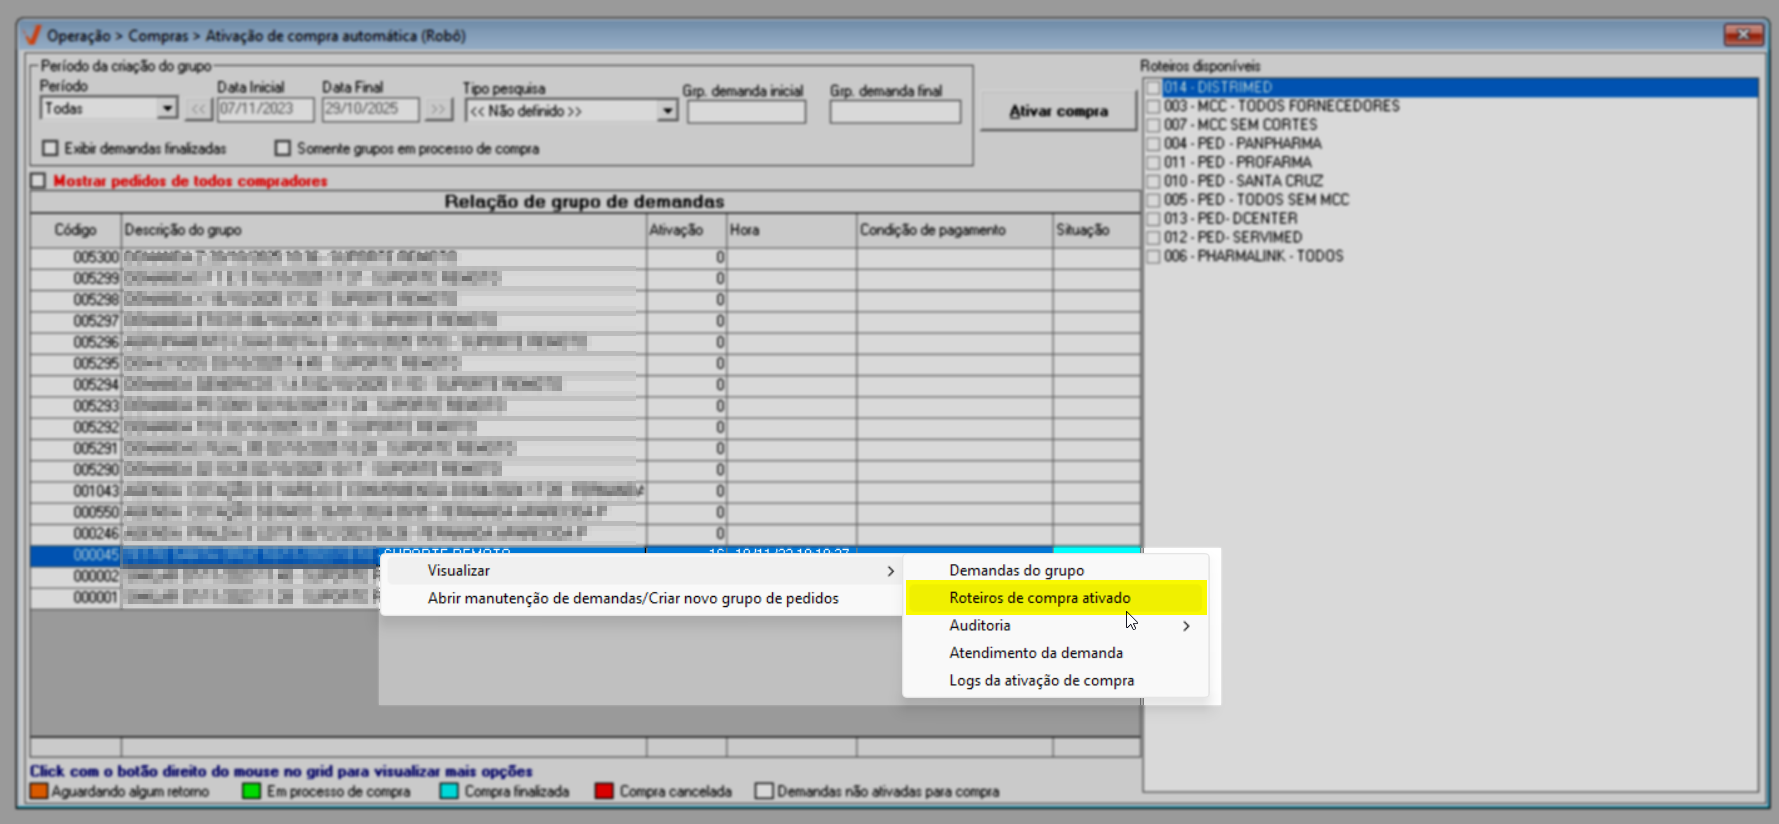Open the Tipo pesquisa dropdown
The width and height of the screenshot is (1779, 824).
[667, 111]
